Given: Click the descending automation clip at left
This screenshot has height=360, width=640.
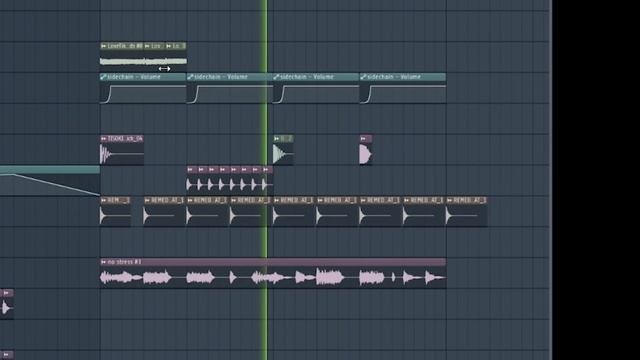Looking at the screenshot, I should [50, 181].
